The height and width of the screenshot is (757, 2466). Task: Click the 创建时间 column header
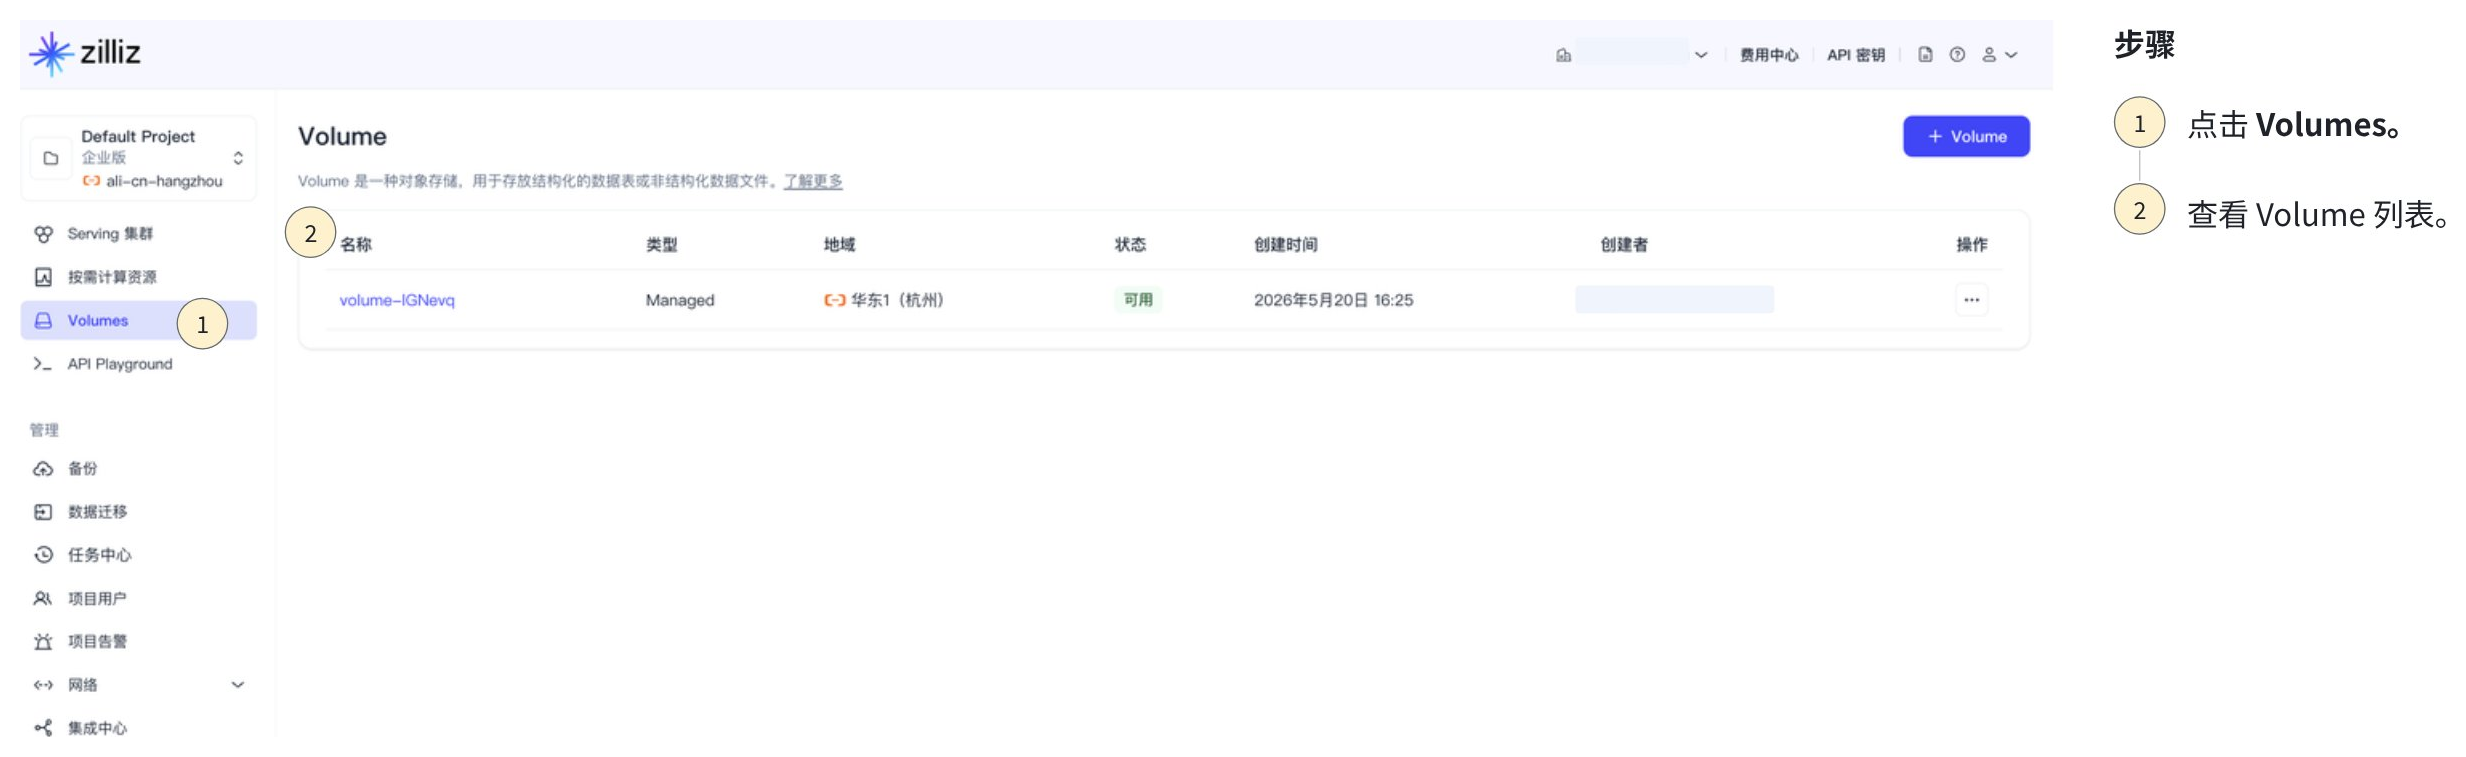(x=1286, y=245)
